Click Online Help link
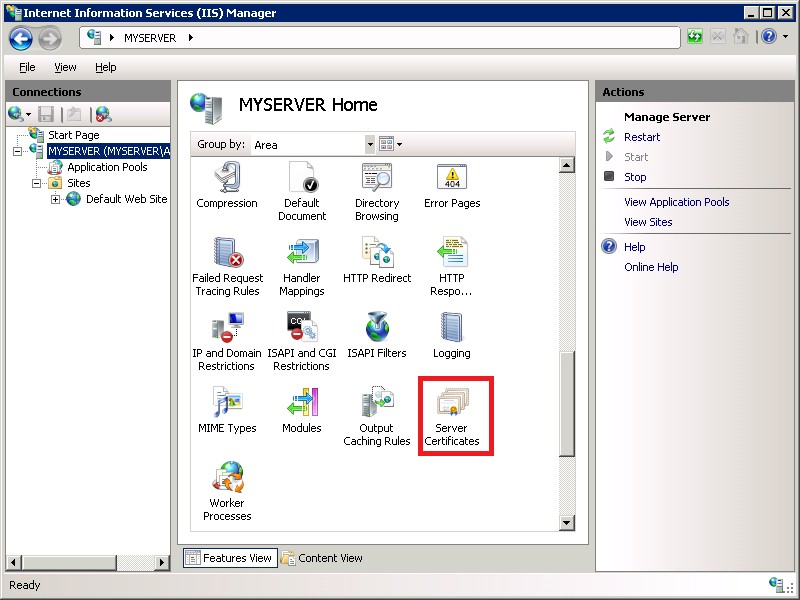This screenshot has width=800, height=600. (651, 267)
